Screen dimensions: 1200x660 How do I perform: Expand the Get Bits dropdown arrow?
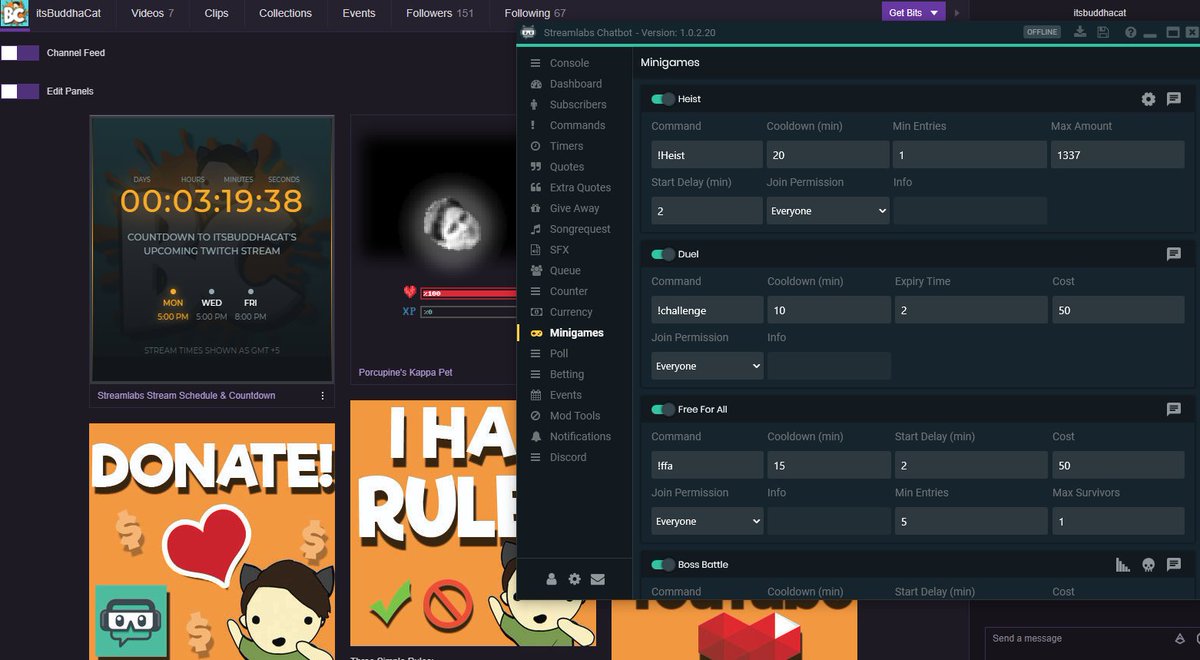pos(934,13)
